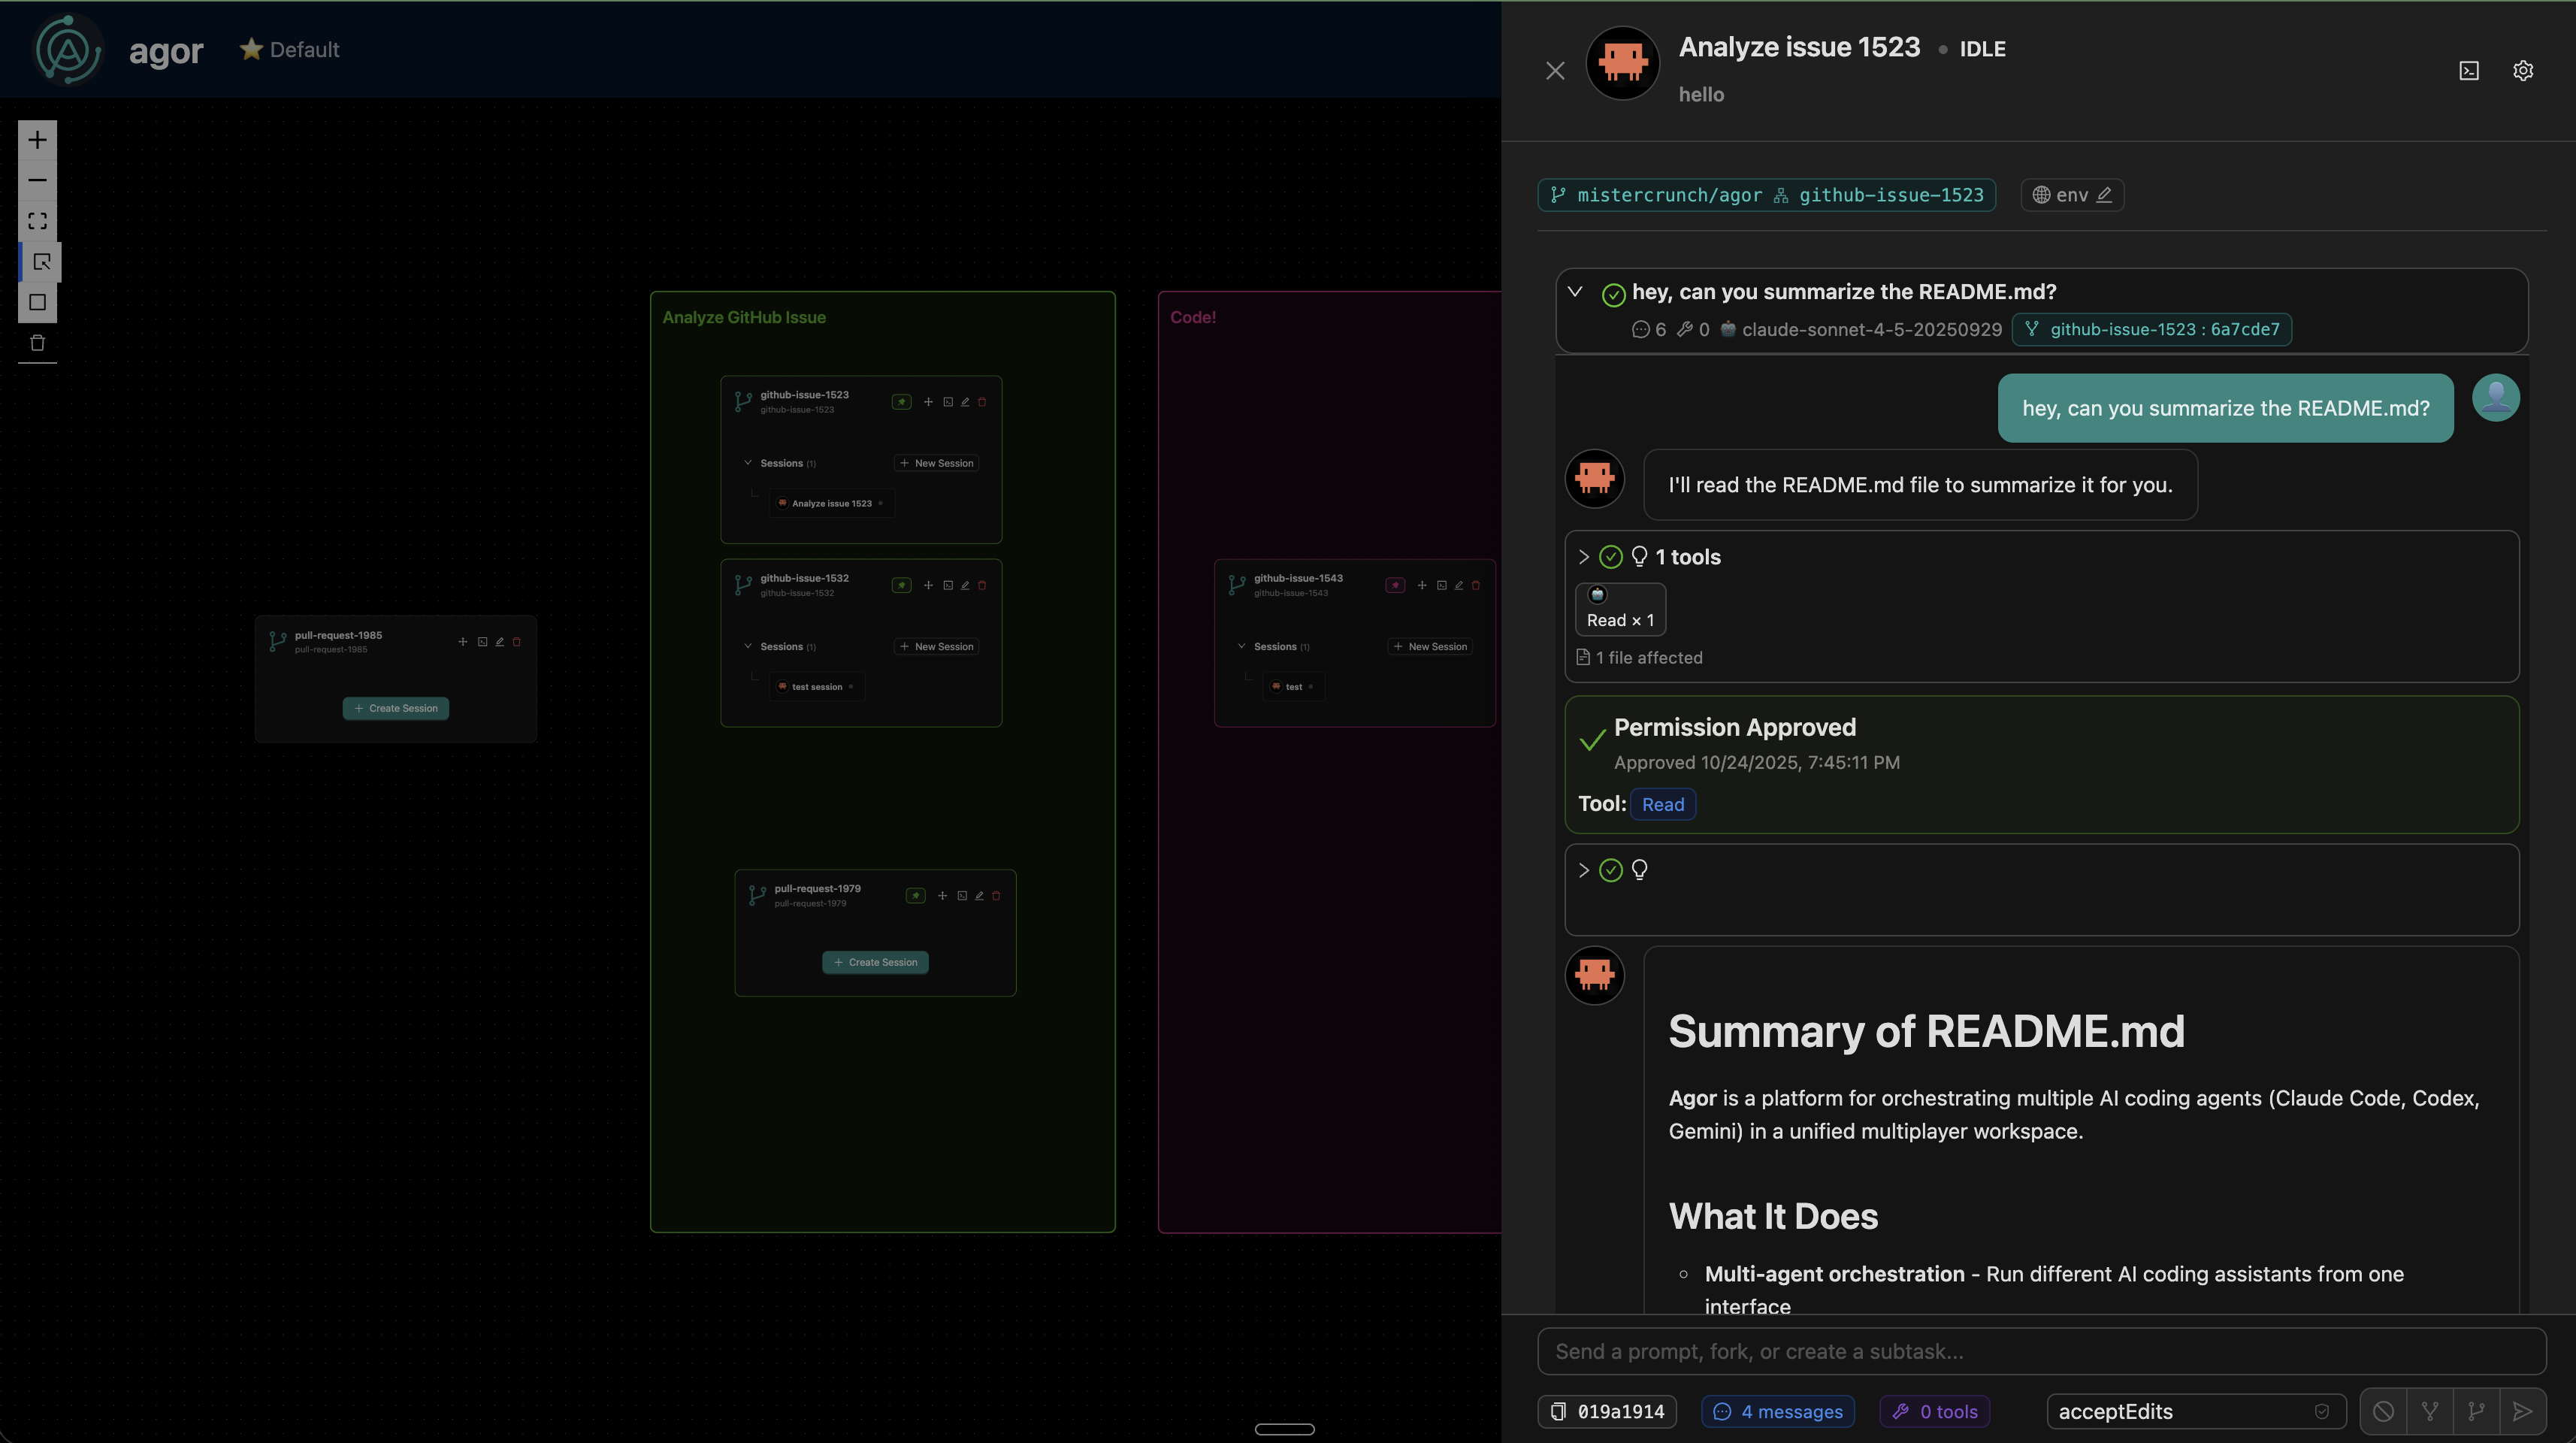Select the rectangle zone tool
This screenshot has width=2576, height=1443.
click(x=38, y=302)
